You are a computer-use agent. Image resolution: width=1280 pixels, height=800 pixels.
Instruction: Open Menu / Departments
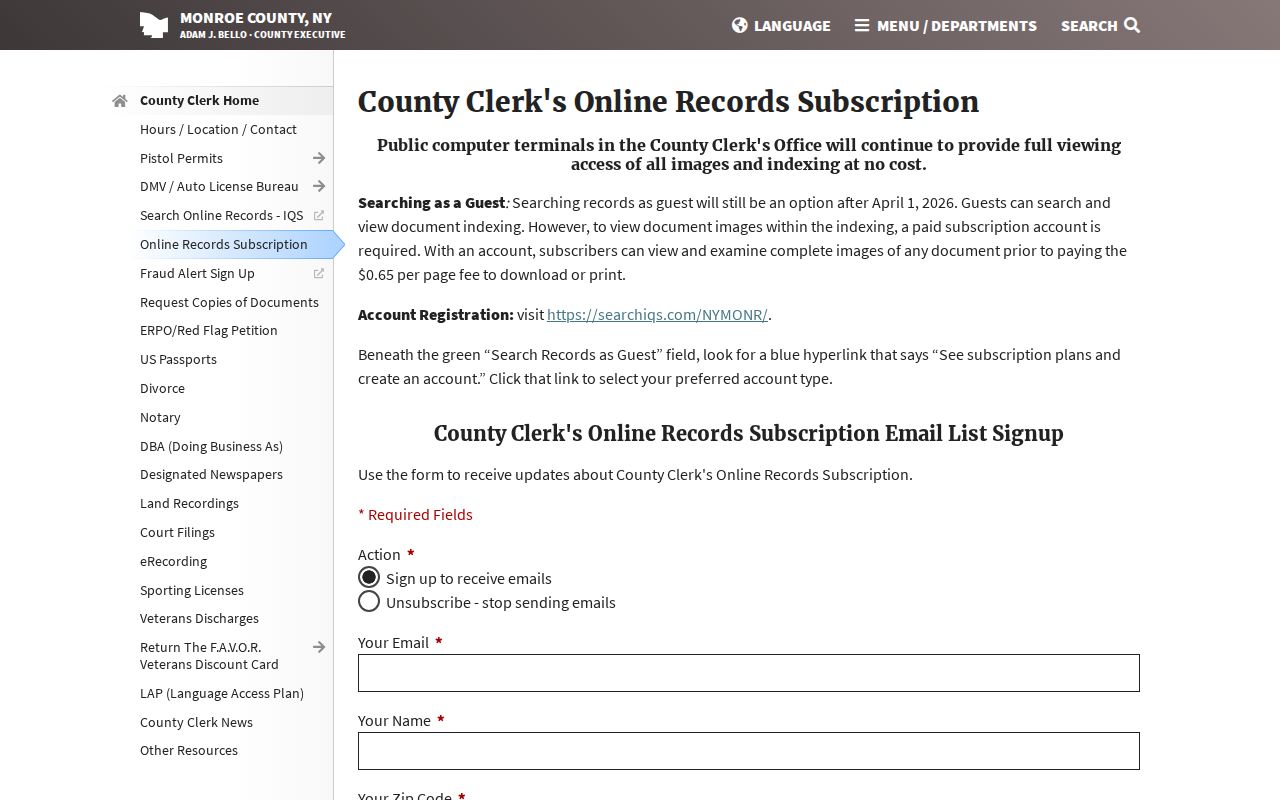(x=946, y=25)
